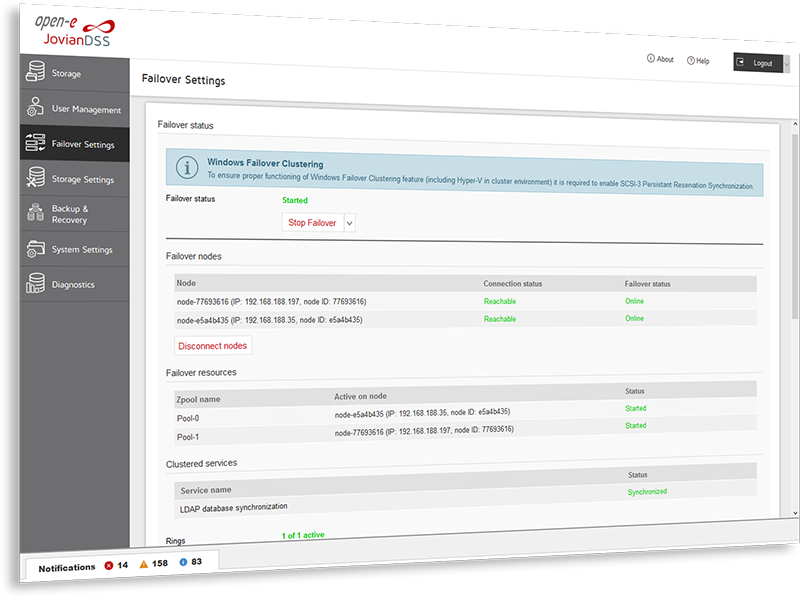This screenshot has width=800, height=598.
Task: Click the User Management icon
Action: pyautogui.click(x=36, y=109)
